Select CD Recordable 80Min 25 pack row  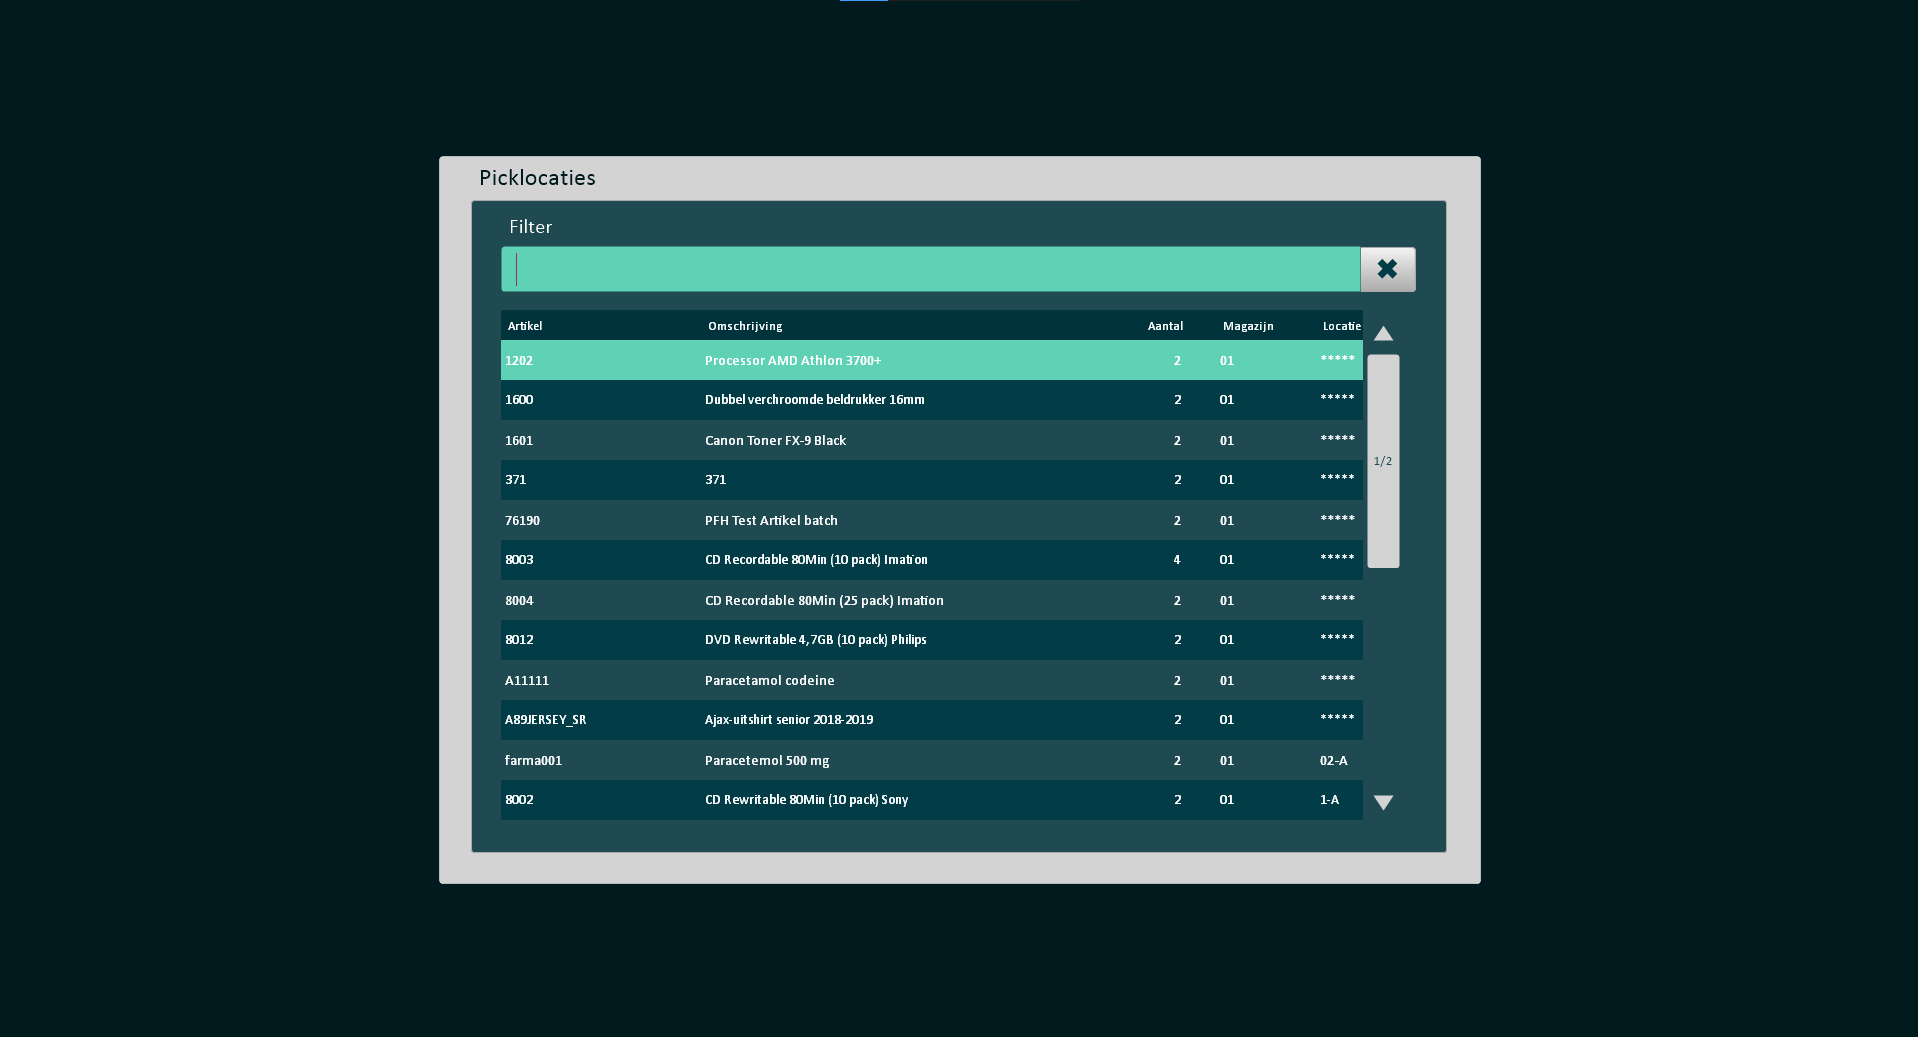[x=930, y=600]
